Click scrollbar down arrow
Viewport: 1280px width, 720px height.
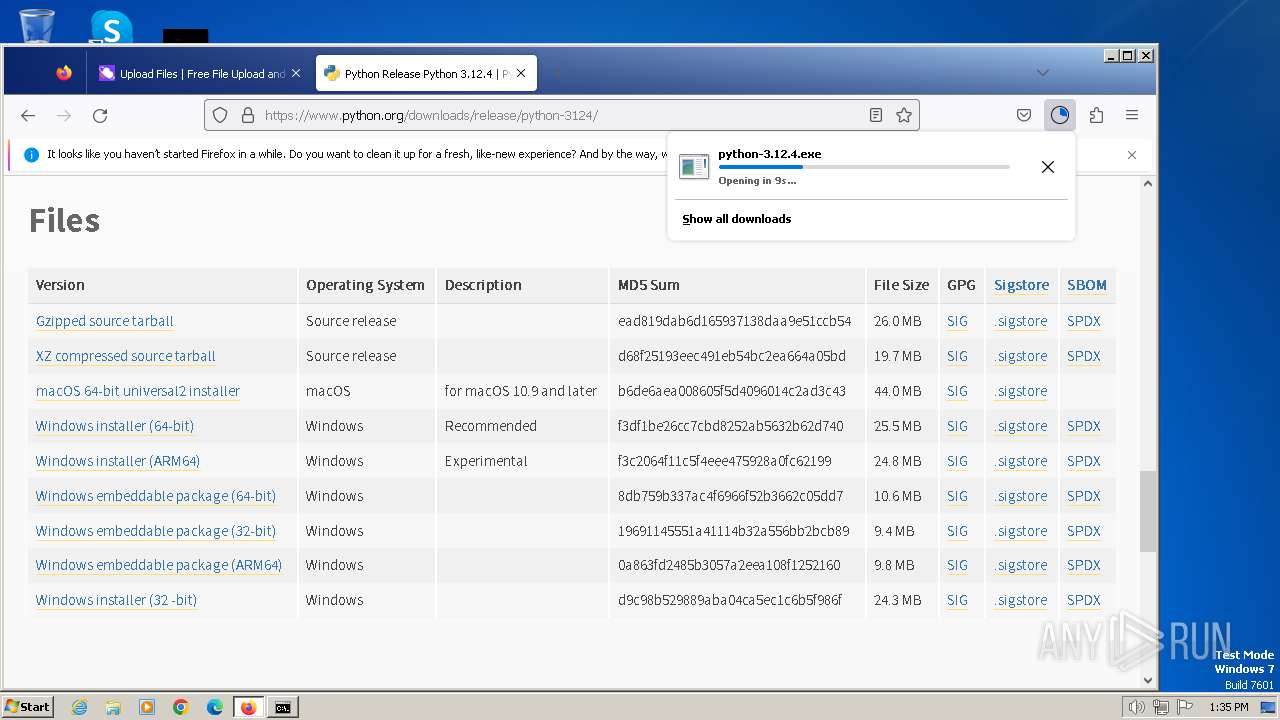[1148, 680]
